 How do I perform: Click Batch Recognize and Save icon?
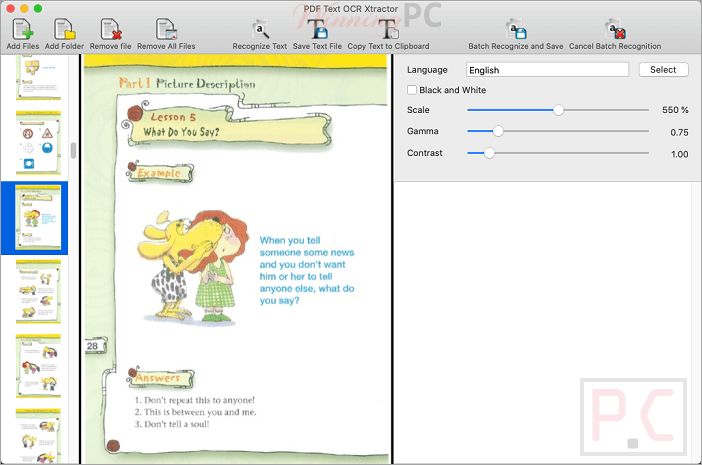click(516, 30)
